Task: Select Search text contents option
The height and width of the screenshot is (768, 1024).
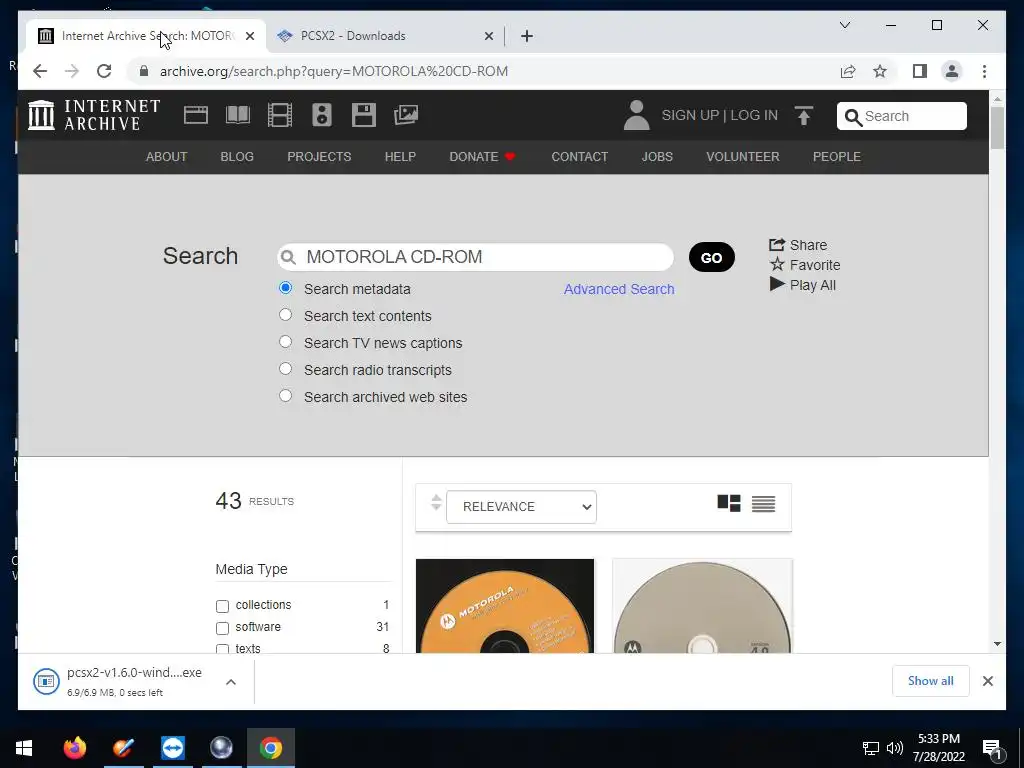Action: click(x=285, y=315)
